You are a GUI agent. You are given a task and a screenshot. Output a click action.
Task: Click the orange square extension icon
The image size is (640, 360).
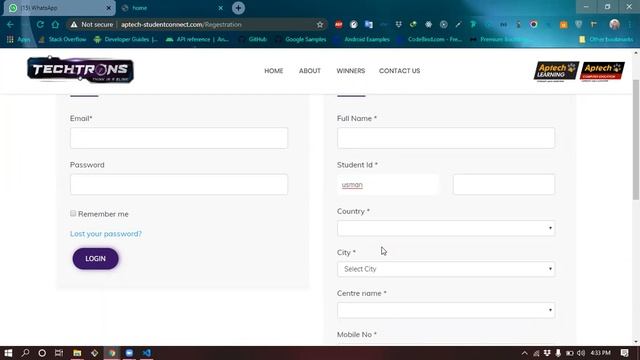(x=563, y=24)
